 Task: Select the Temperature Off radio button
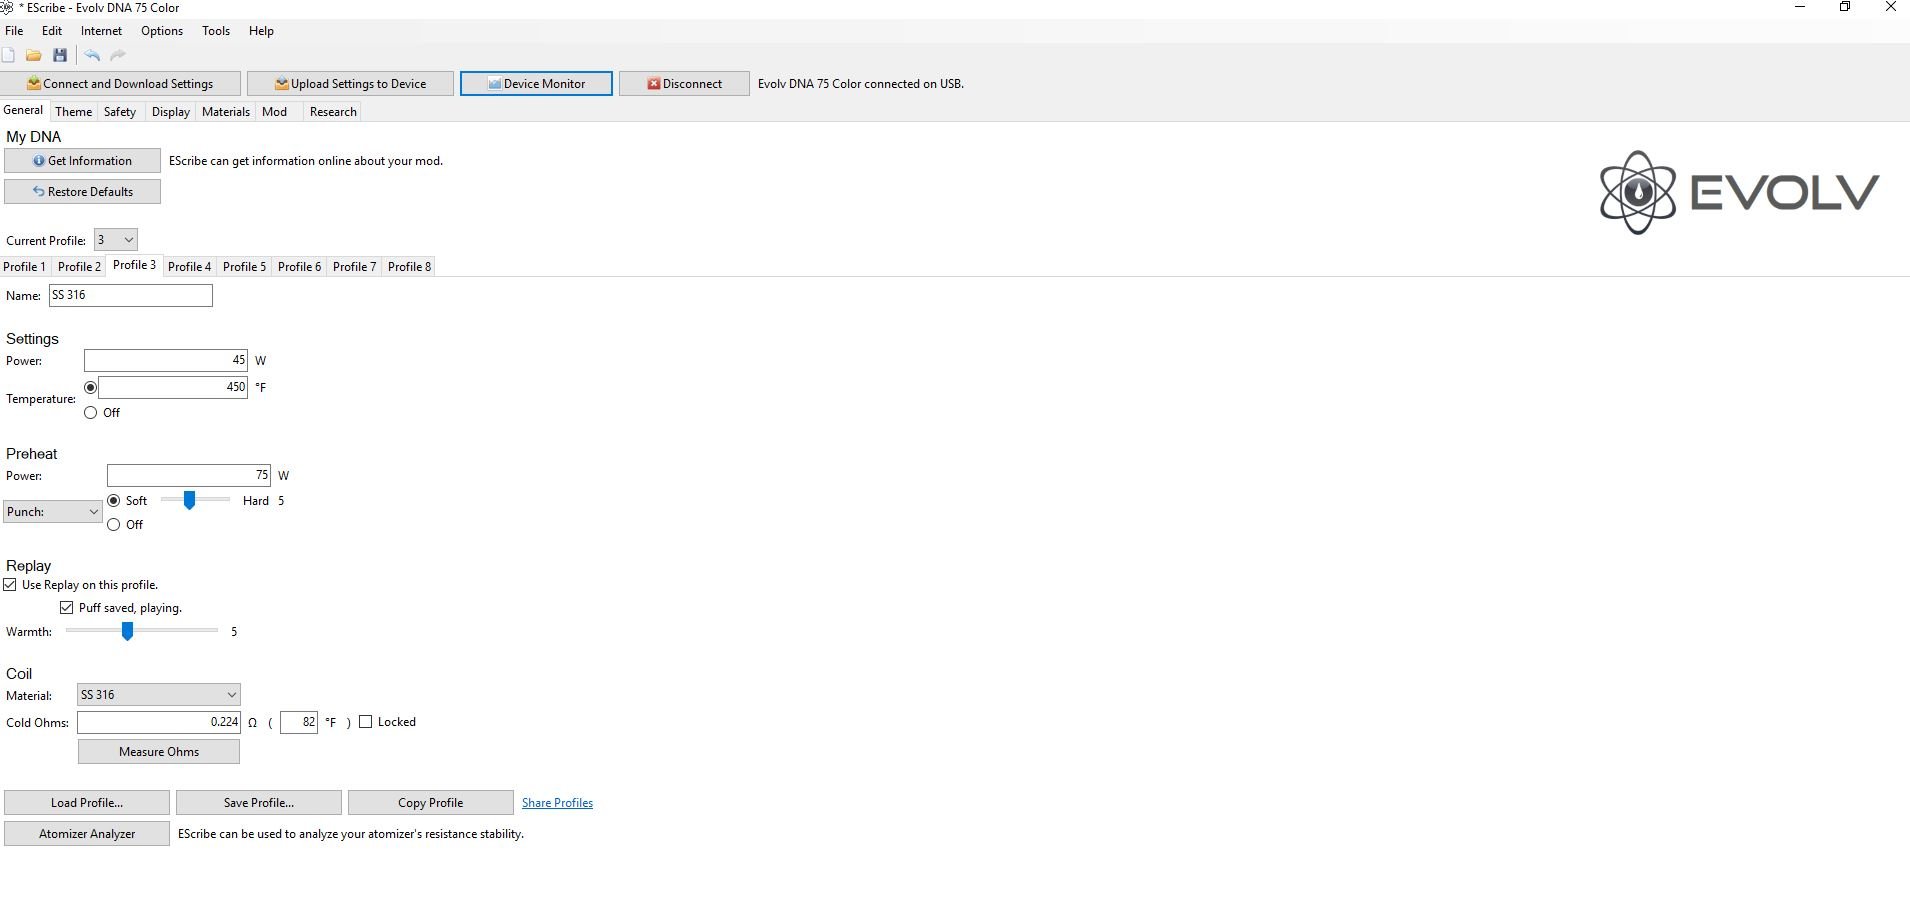click(x=91, y=413)
